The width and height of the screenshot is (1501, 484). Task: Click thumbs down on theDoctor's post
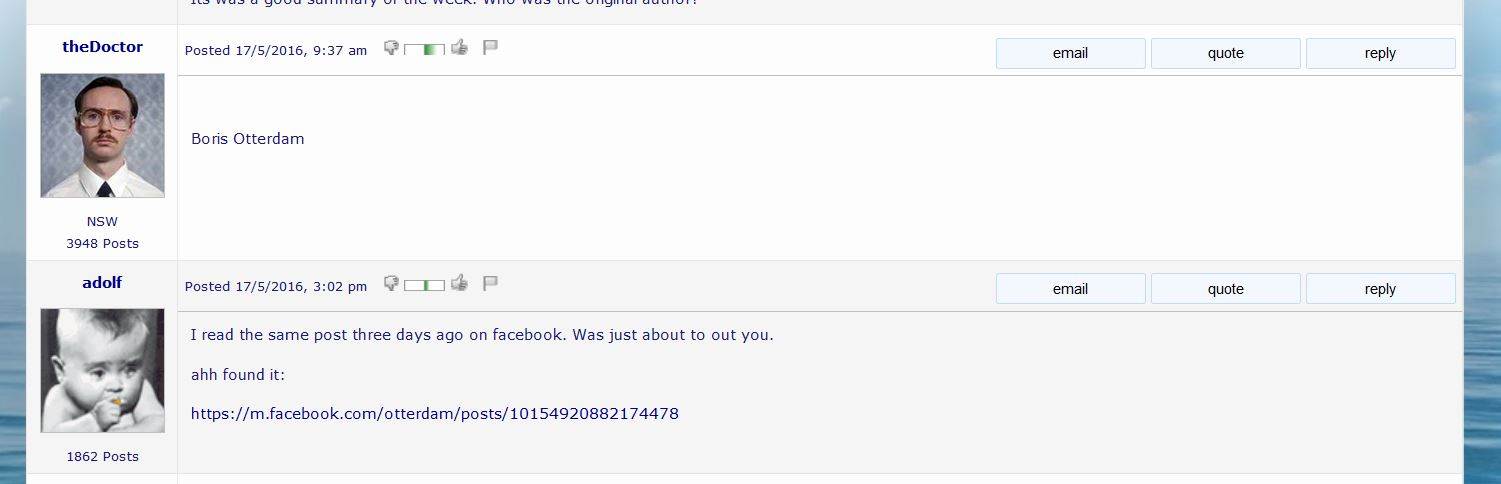point(391,47)
